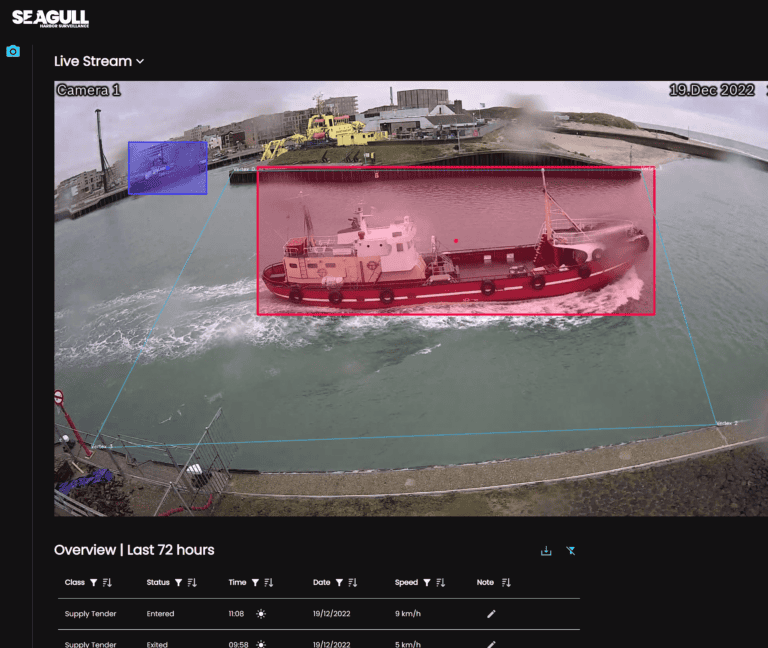Viewport: 768px width, 648px height.
Task: Click the Speed column header
Action: (x=406, y=582)
